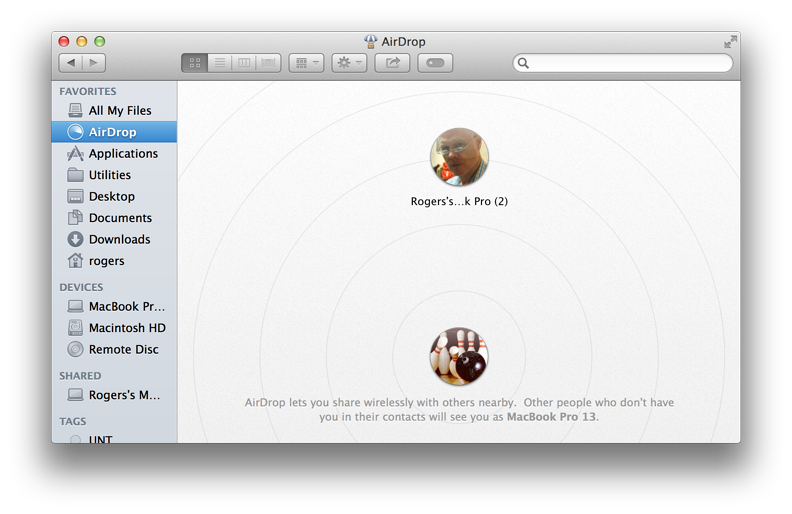792x514 pixels.
Task: Click the AirDrop parachute sidebar icon
Action: (x=75, y=132)
